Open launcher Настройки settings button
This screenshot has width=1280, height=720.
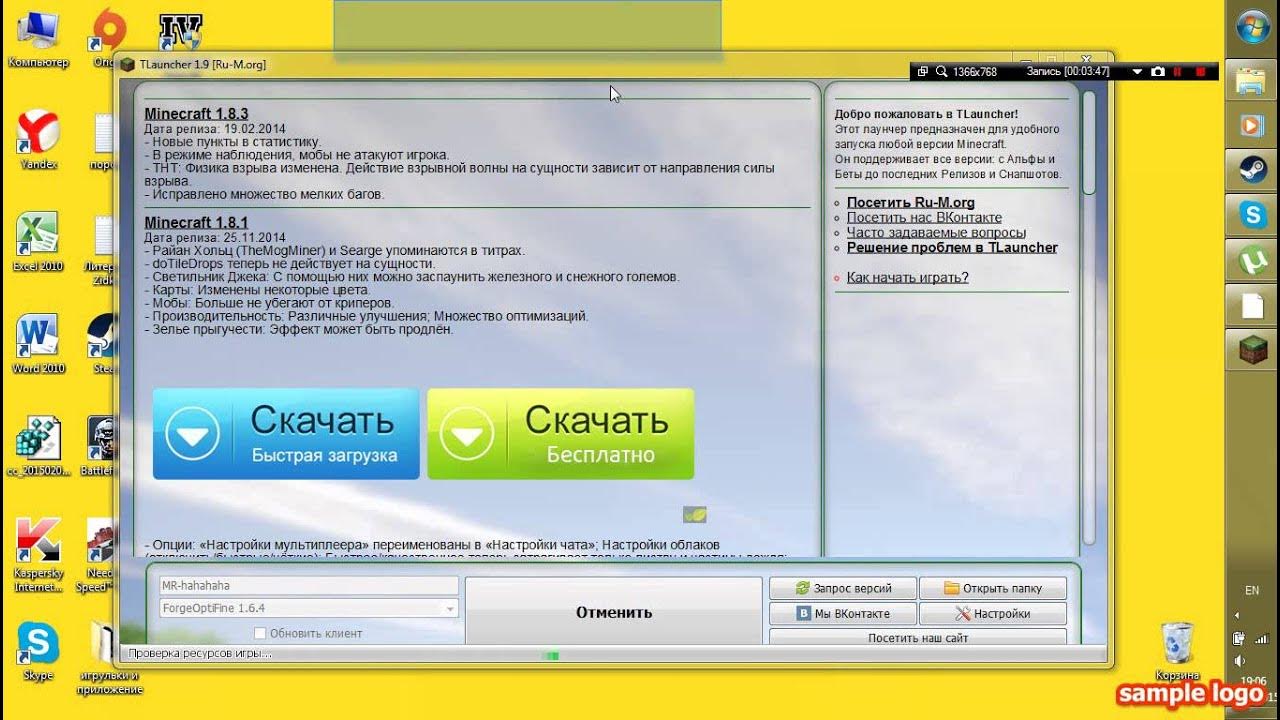tap(993, 614)
